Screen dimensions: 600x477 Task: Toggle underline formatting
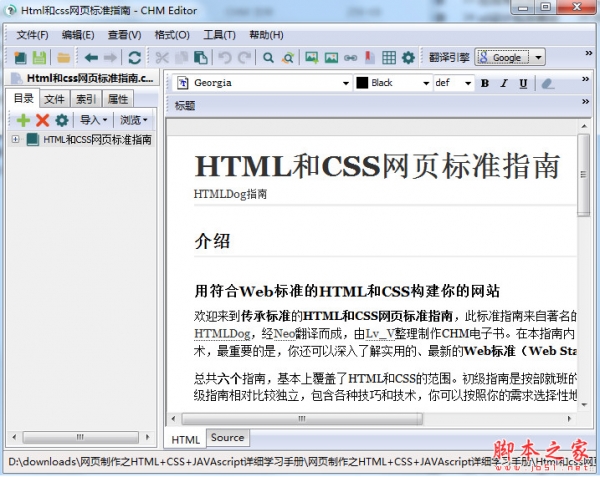click(x=523, y=83)
